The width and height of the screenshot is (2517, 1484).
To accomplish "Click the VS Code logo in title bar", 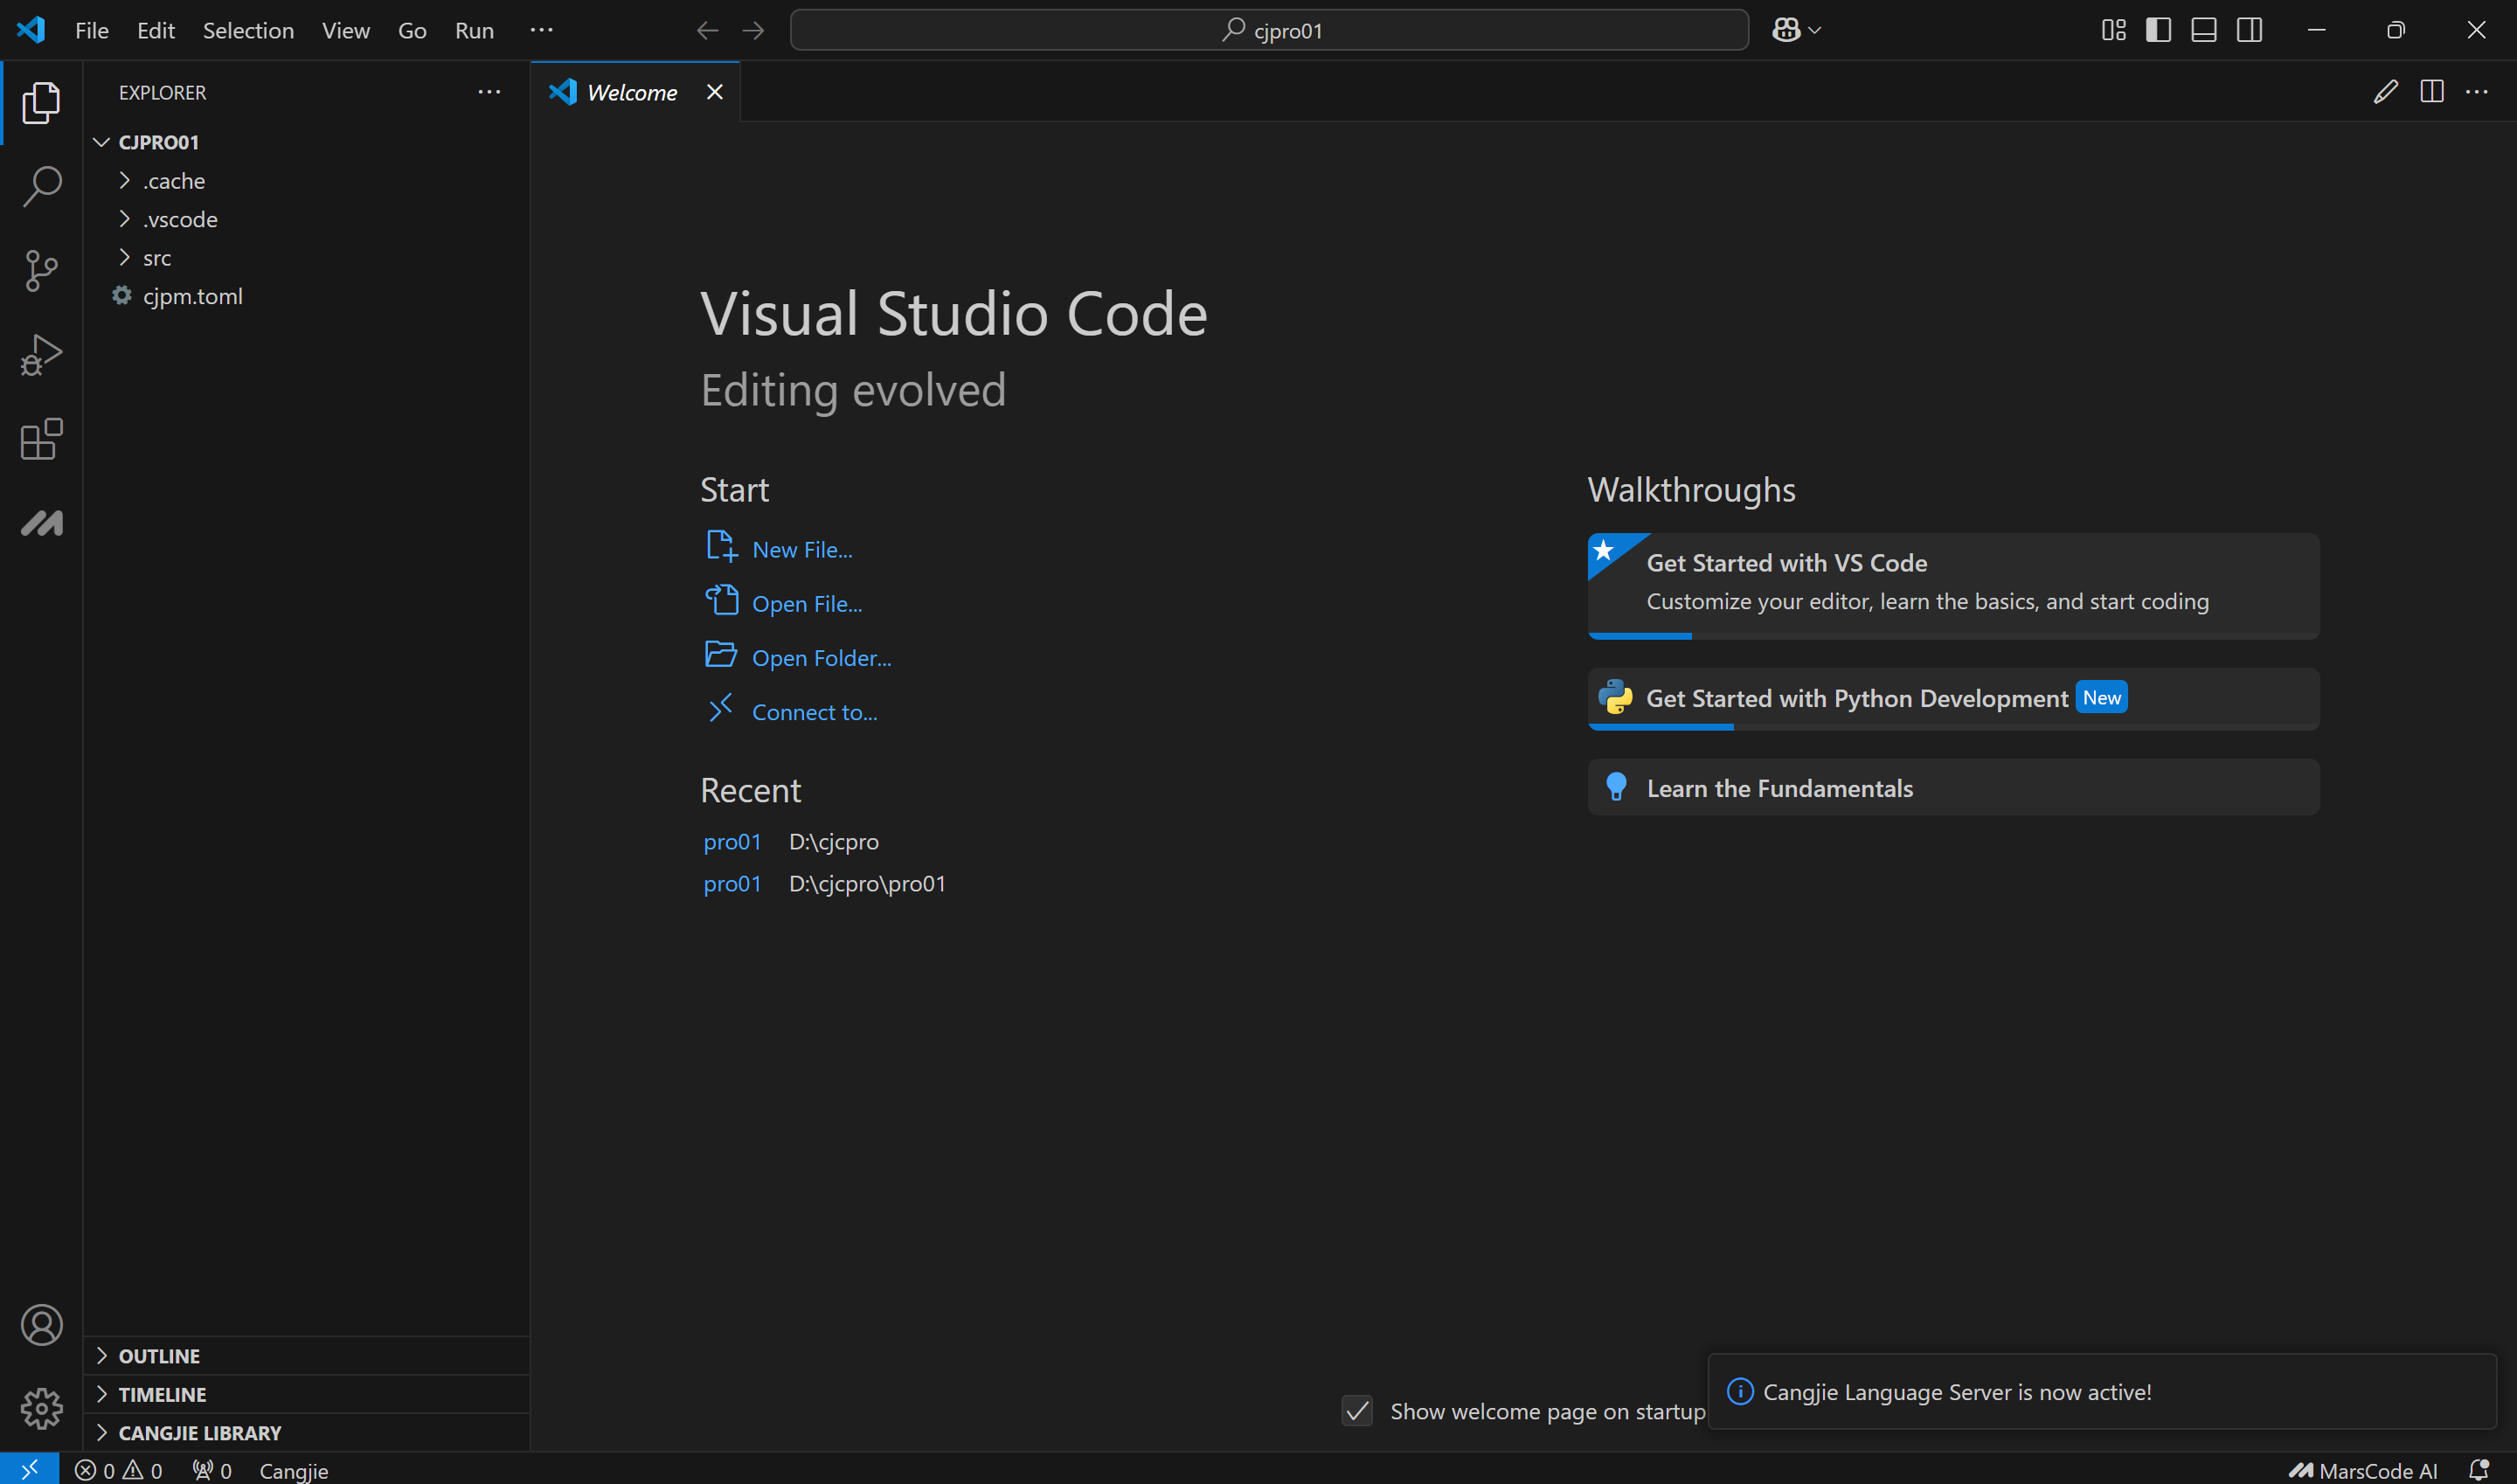I will [31, 29].
